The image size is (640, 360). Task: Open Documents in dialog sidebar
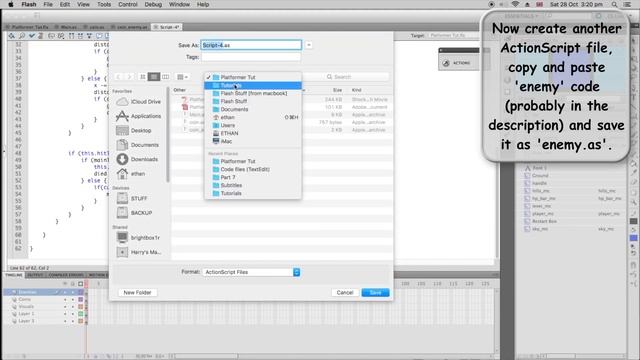(x=139, y=145)
